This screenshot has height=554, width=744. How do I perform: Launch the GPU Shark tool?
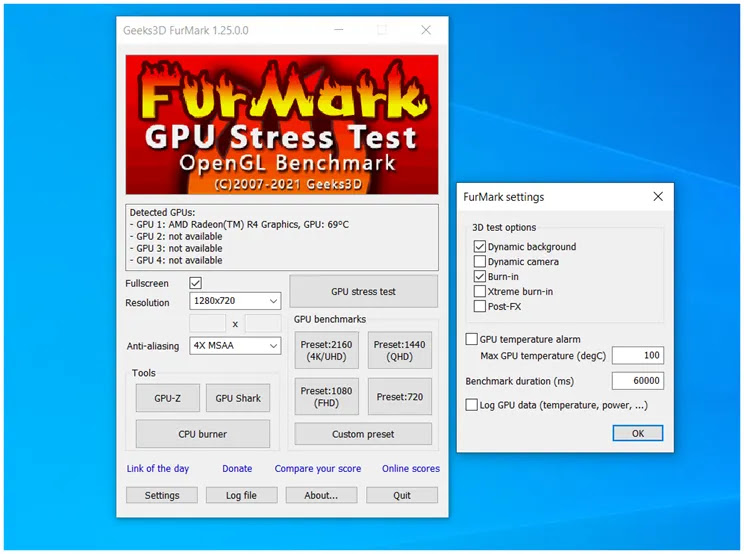[238, 398]
